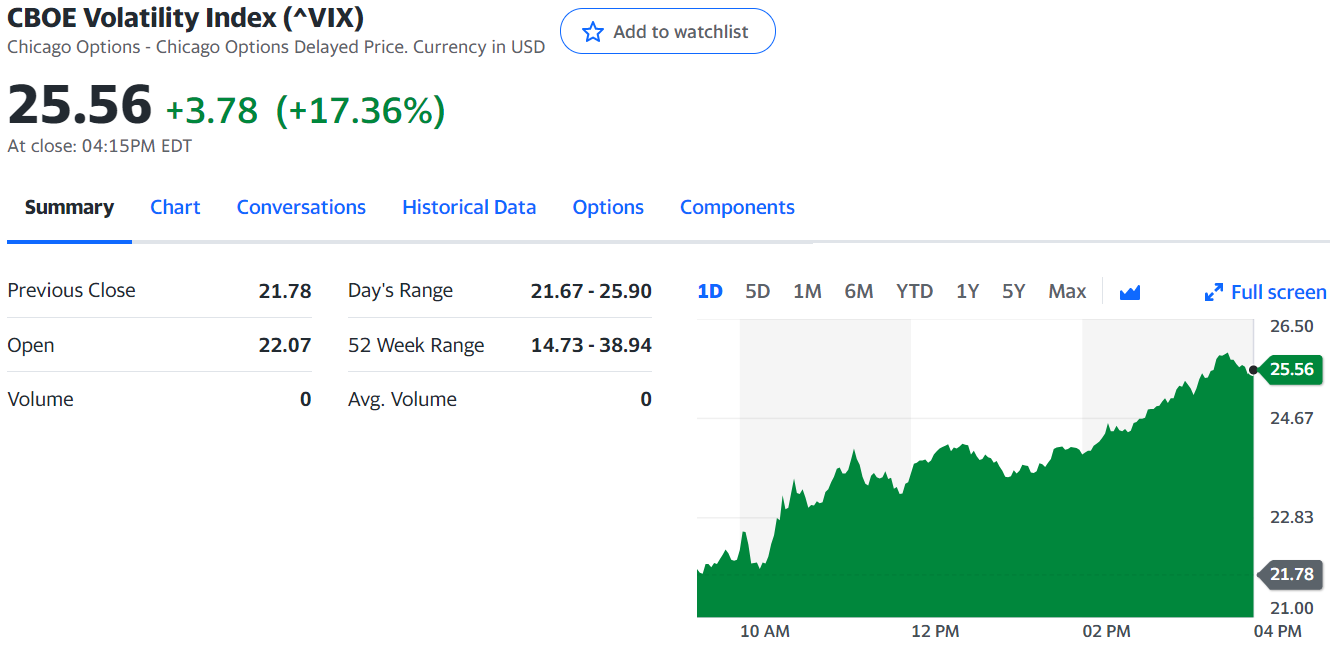This screenshot has width=1330, height=645.
Task: Click the green 25.56 price marker on chart
Action: pos(1291,370)
